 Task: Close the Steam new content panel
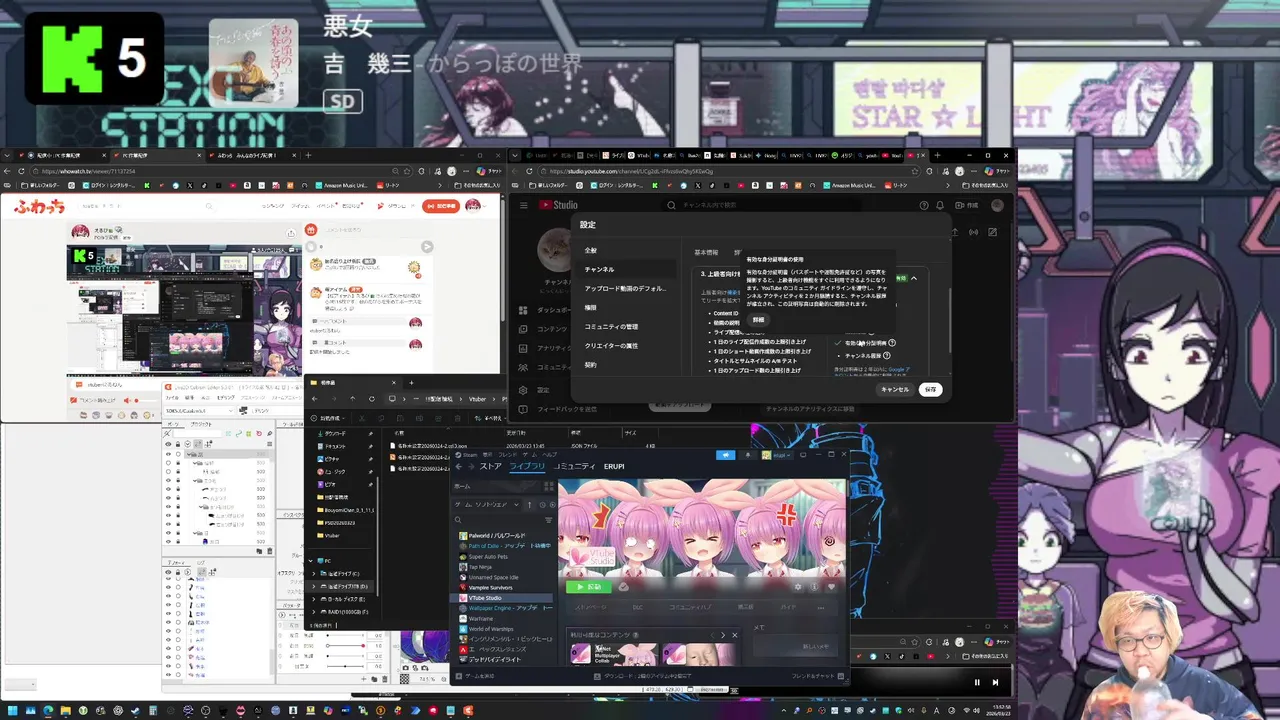(735, 635)
